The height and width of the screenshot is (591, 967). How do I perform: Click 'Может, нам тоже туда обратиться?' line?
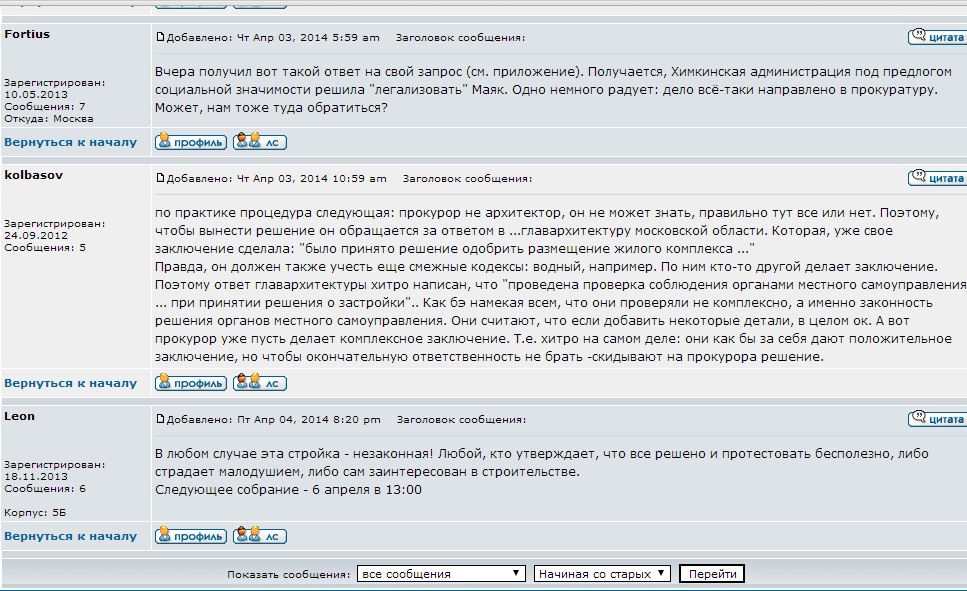click(271, 108)
